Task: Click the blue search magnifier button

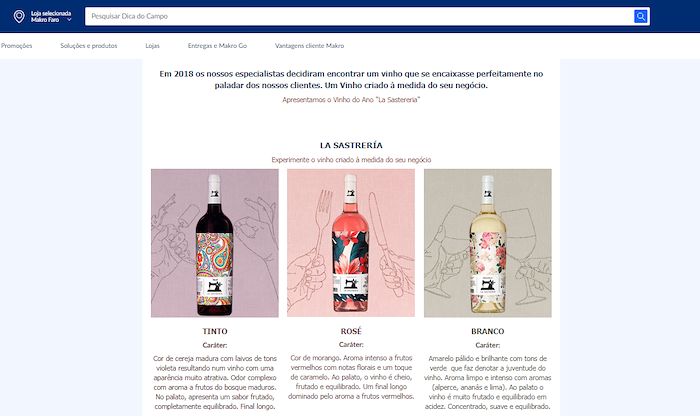Action: click(x=641, y=17)
